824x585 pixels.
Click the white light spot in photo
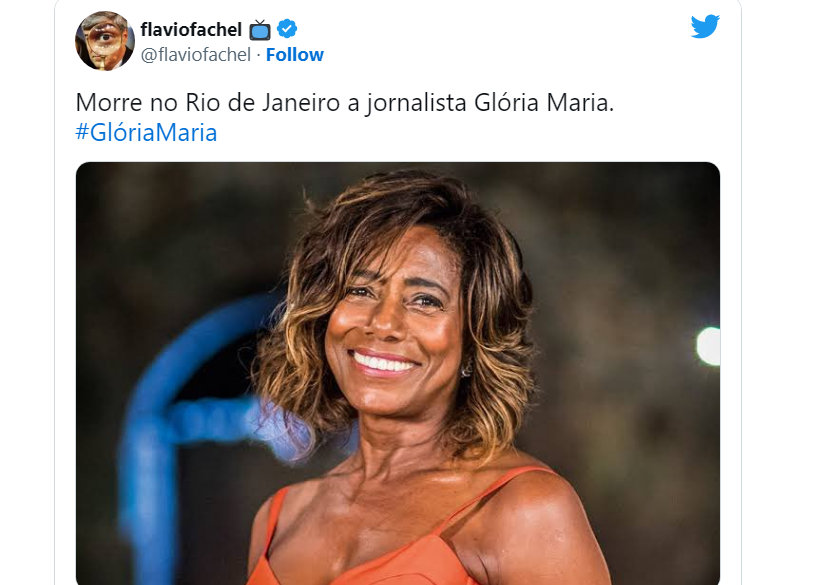[709, 346]
